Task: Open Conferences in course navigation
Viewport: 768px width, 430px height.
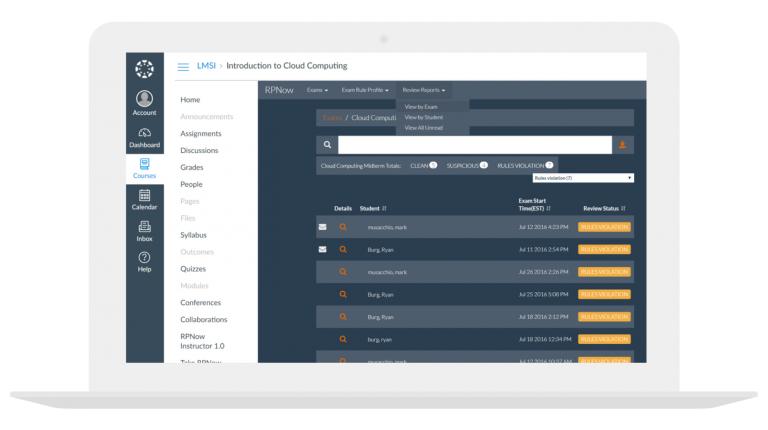Action: pos(200,303)
